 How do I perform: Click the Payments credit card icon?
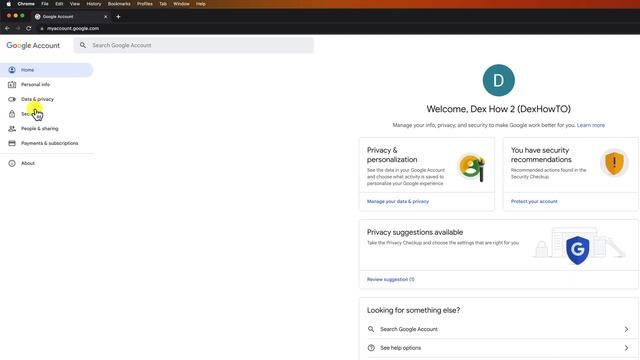[x=12, y=143]
